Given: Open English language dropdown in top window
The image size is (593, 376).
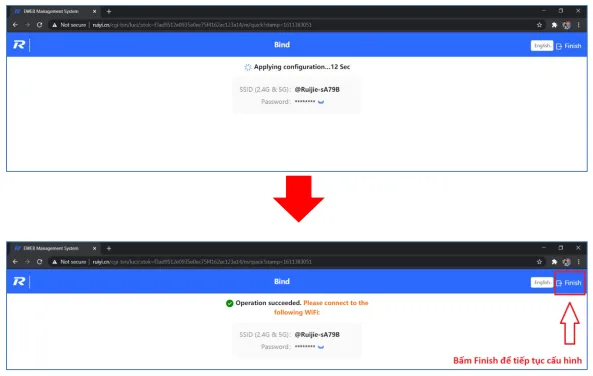Looking at the screenshot, I should (x=542, y=45).
